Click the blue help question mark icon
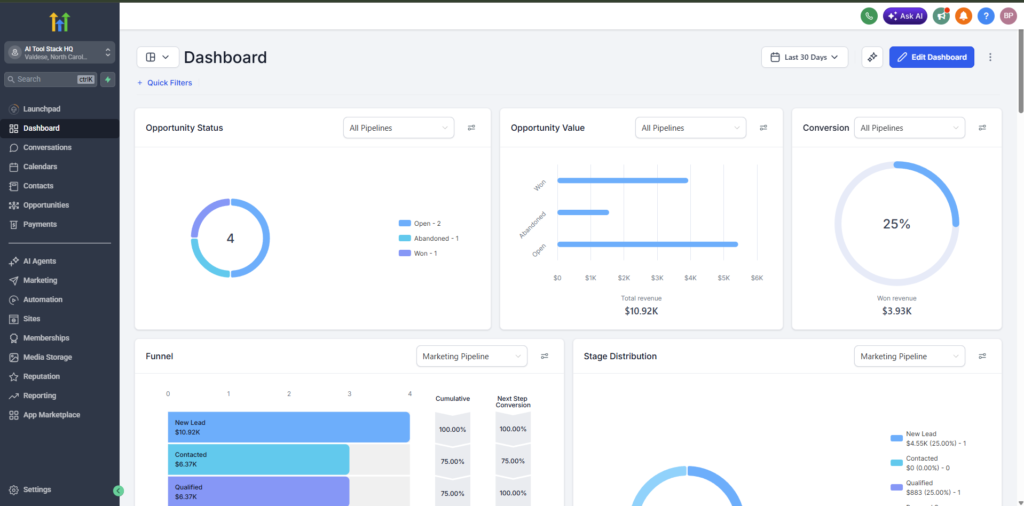Screen dimensions: 1024x506 pyautogui.click(x=986, y=16)
